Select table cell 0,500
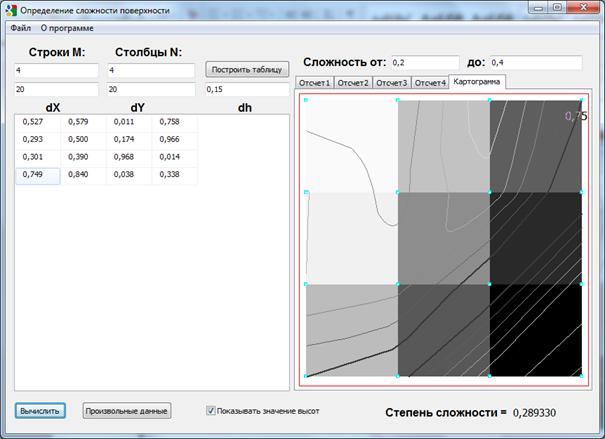 point(83,140)
